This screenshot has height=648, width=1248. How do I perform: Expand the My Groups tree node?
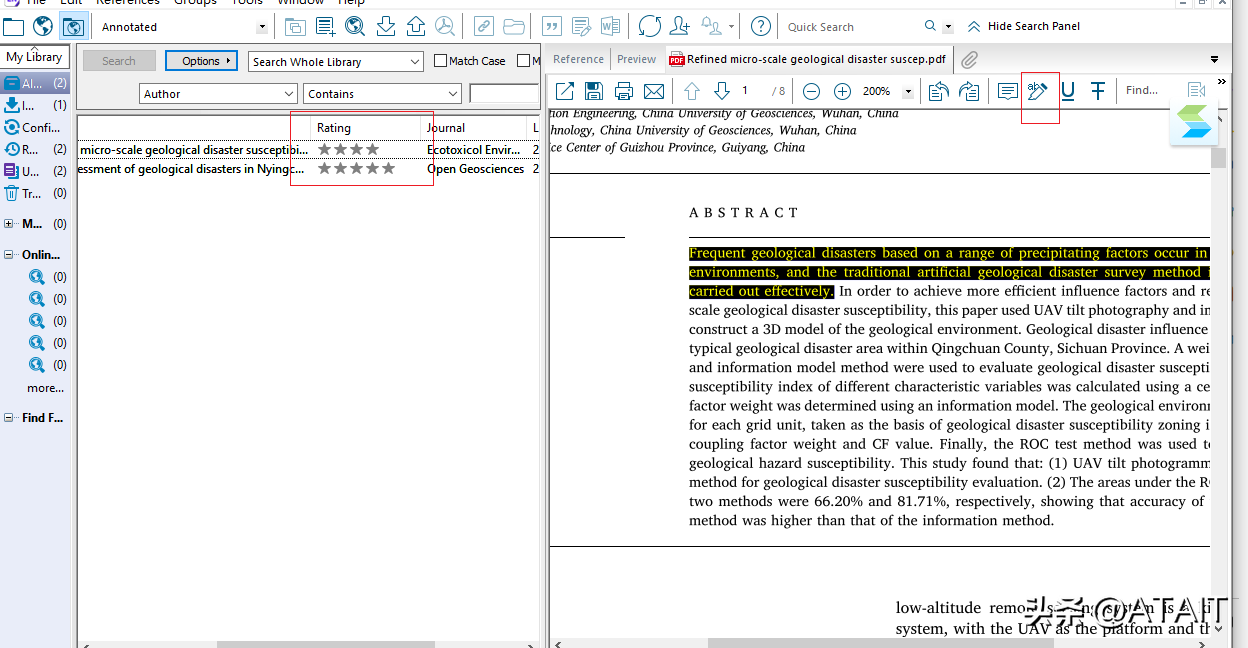[9, 224]
